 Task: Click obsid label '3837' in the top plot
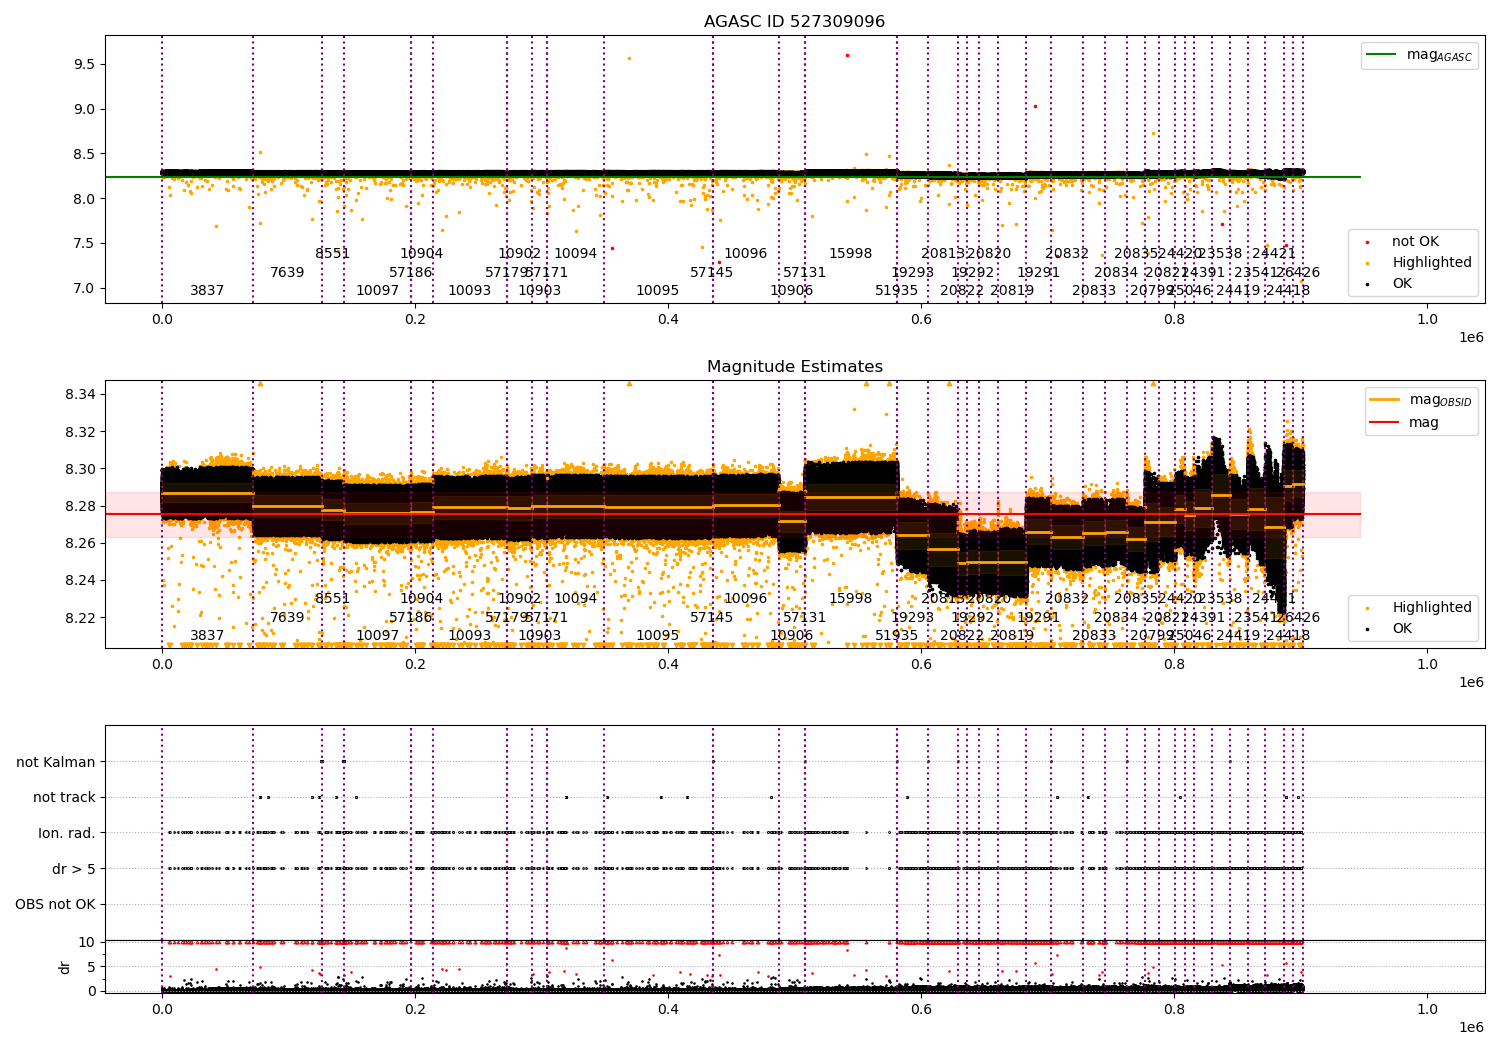point(207,291)
